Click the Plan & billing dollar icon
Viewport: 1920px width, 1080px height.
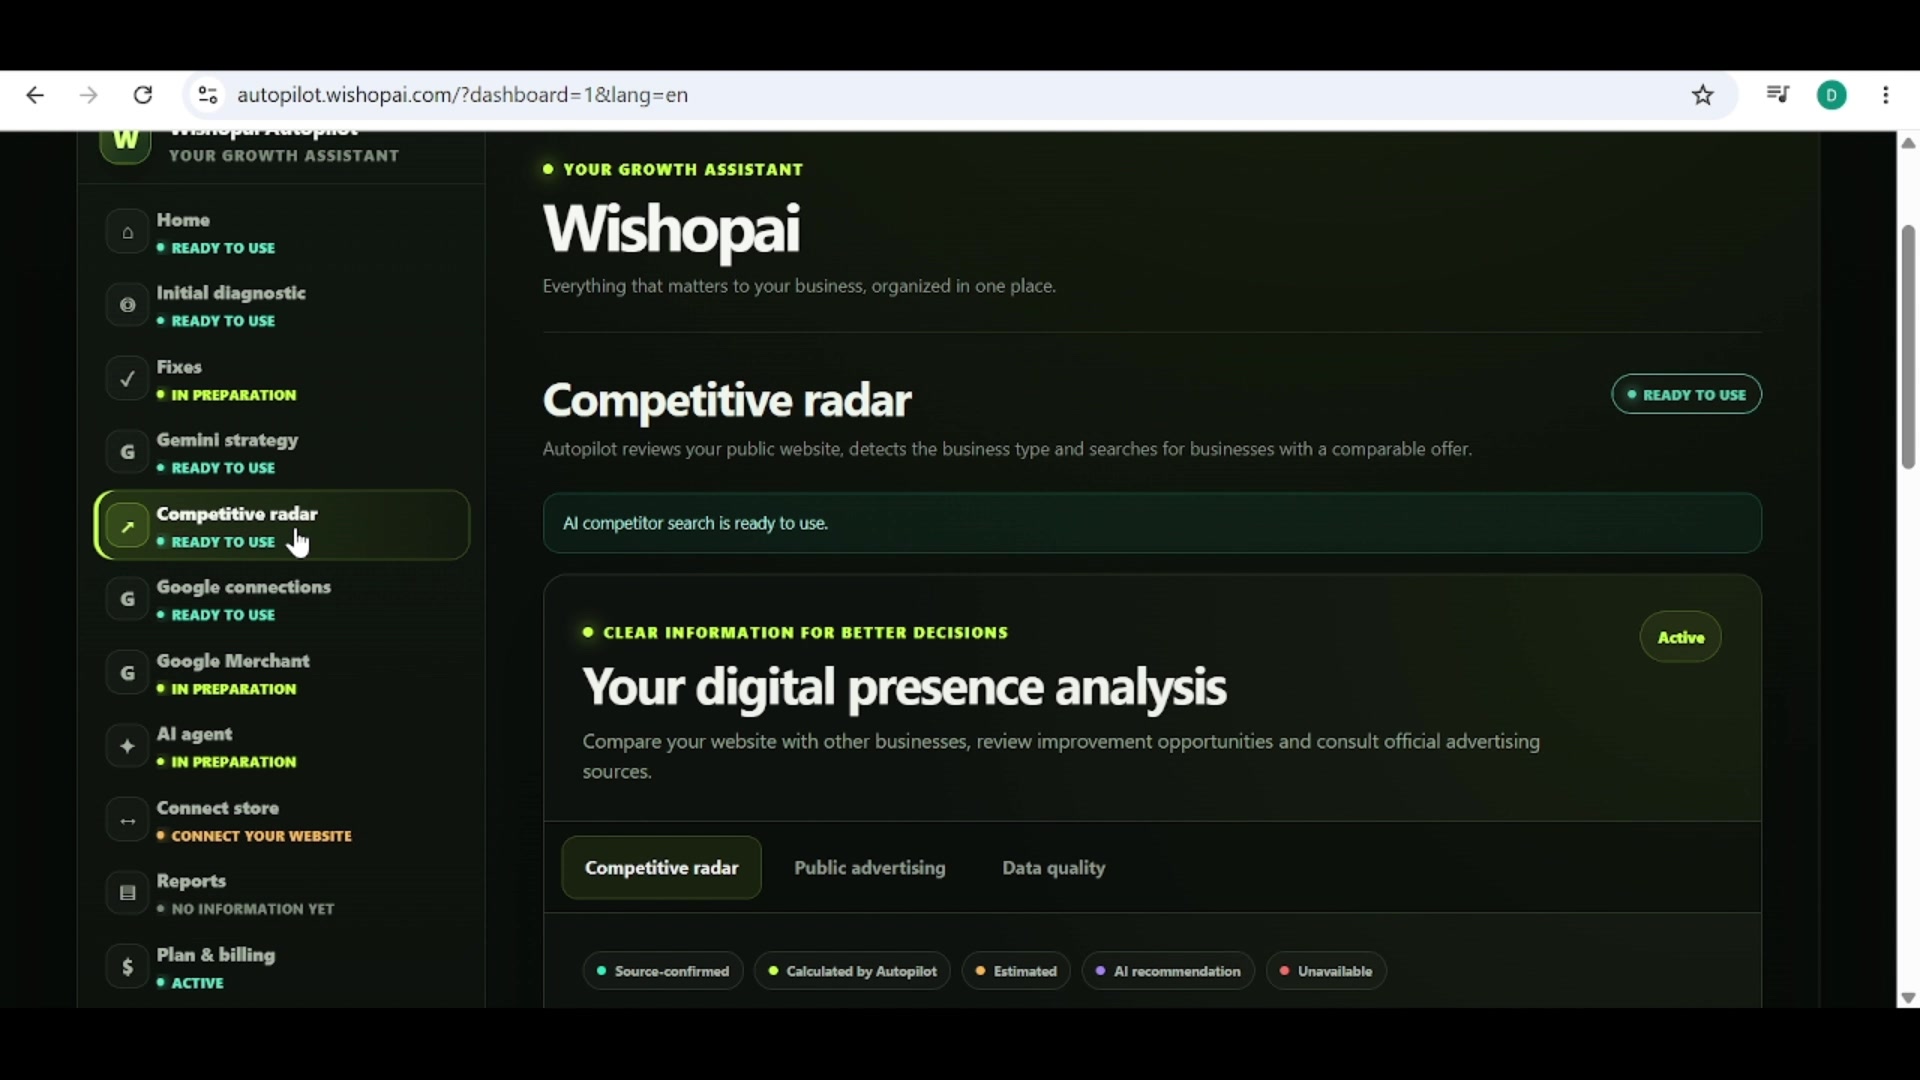pyautogui.click(x=127, y=967)
